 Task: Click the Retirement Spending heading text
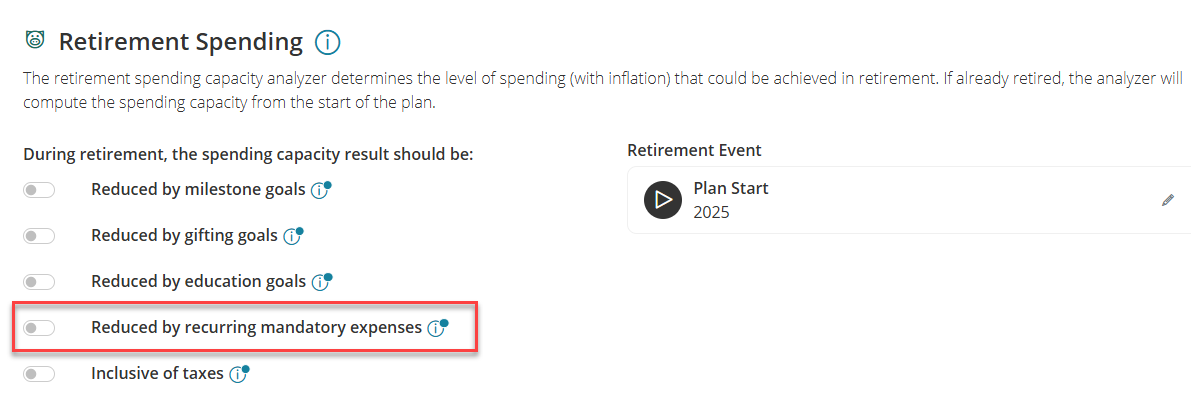[x=181, y=42]
